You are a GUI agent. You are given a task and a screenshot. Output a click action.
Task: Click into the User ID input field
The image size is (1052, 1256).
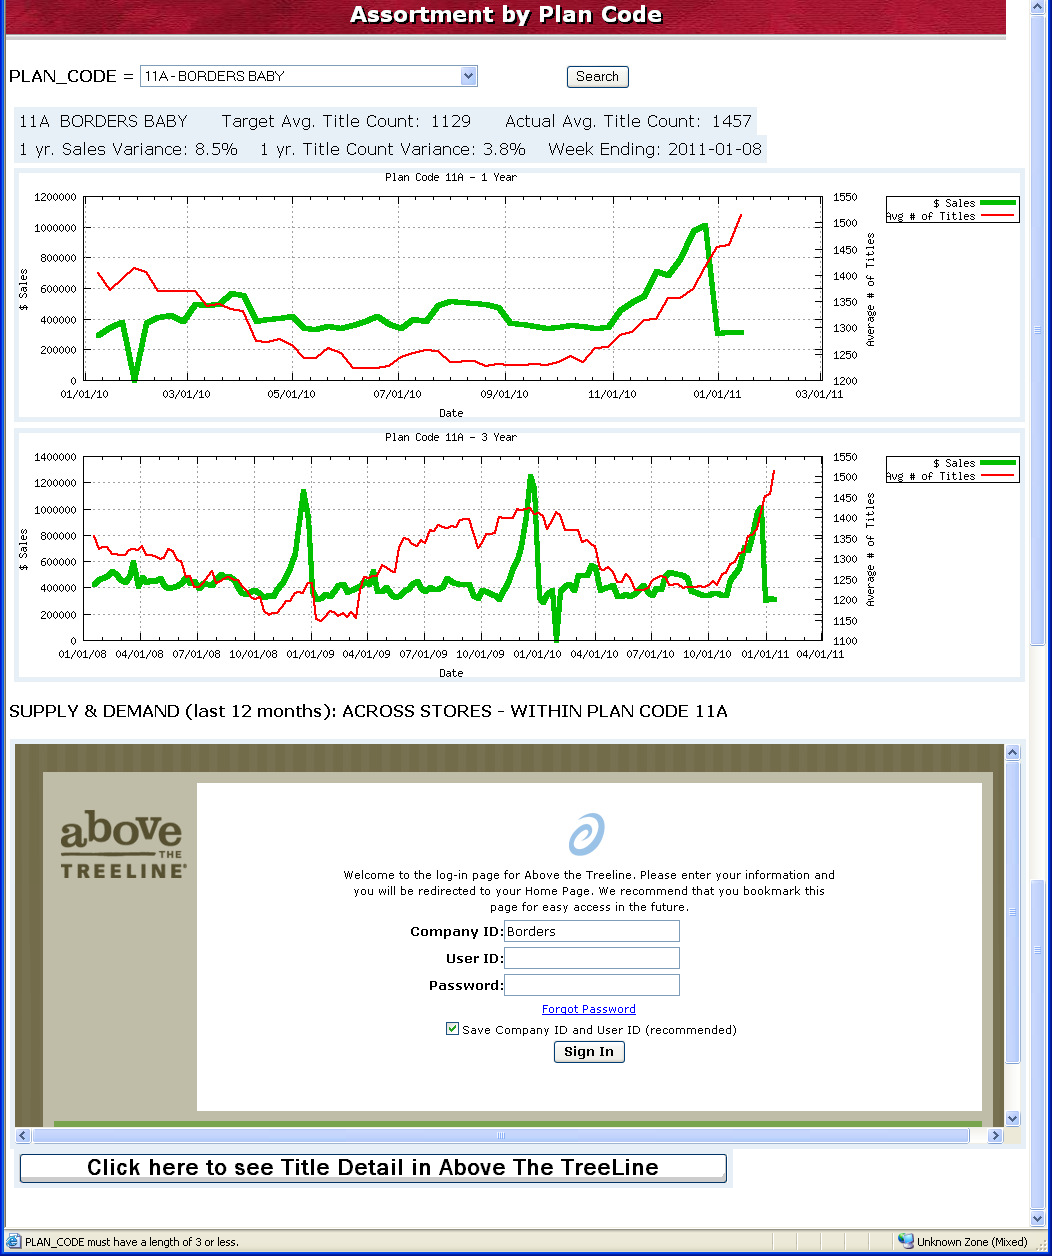pyautogui.click(x=592, y=958)
